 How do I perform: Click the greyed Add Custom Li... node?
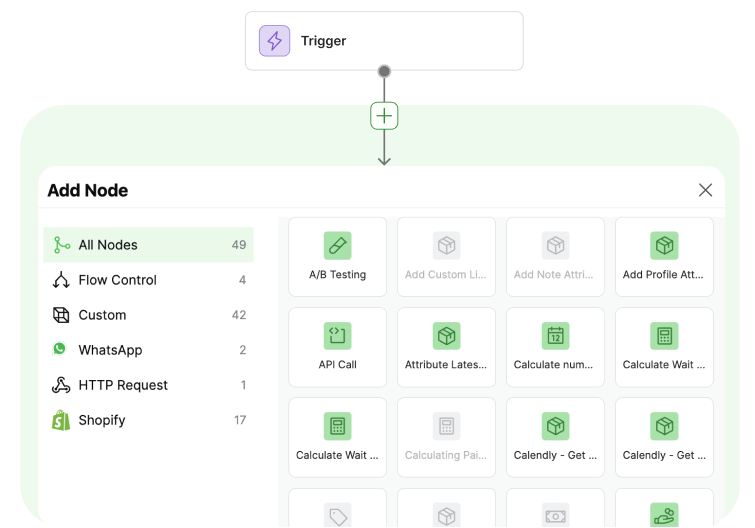(446, 257)
